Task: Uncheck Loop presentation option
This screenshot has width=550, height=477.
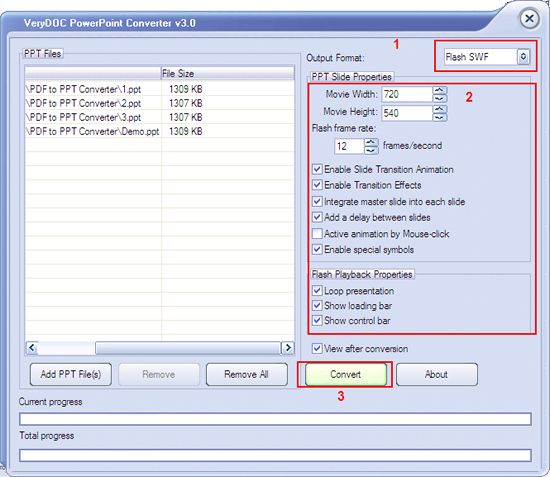Action: point(317,291)
